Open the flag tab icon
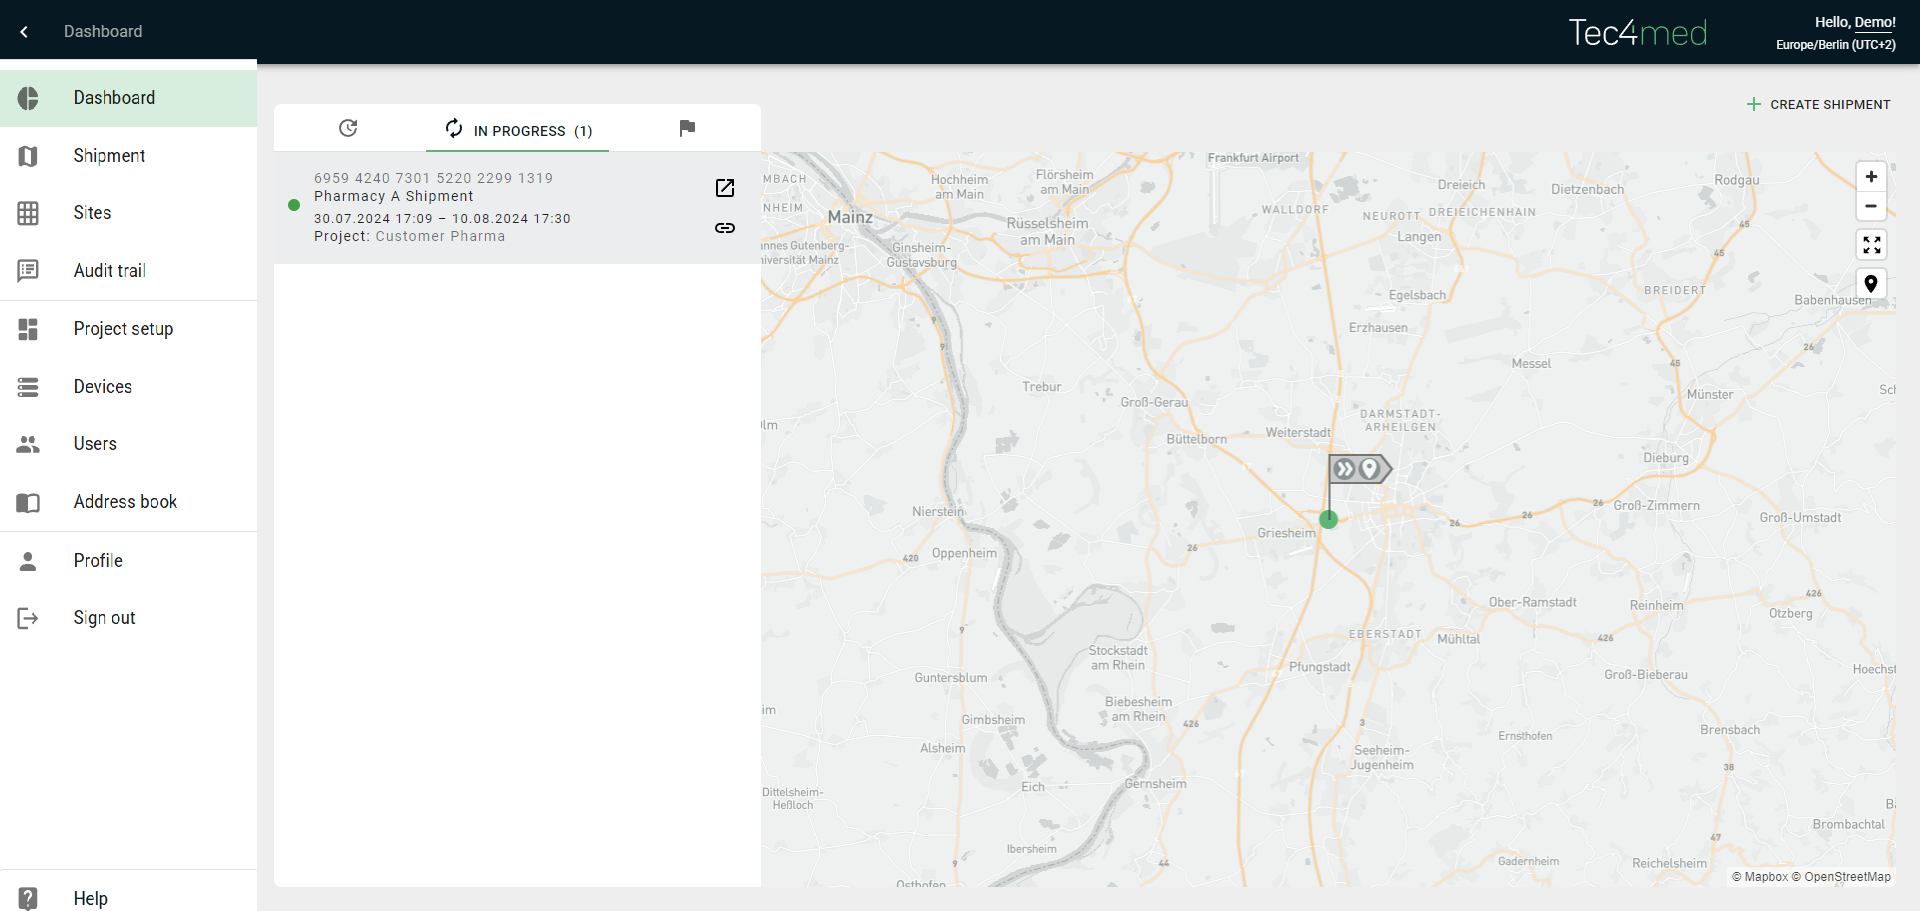Viewport: 1920px width, 911px height. point(687,128)
